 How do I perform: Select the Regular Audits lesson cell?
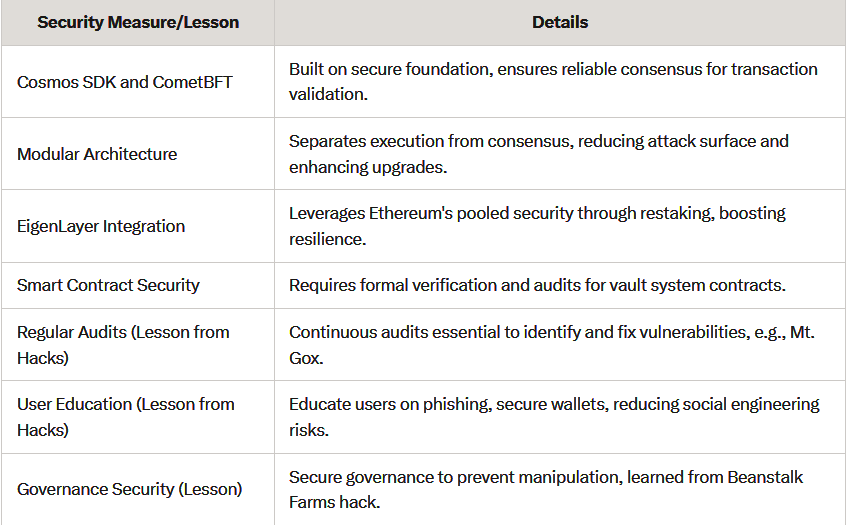point(138,345)
